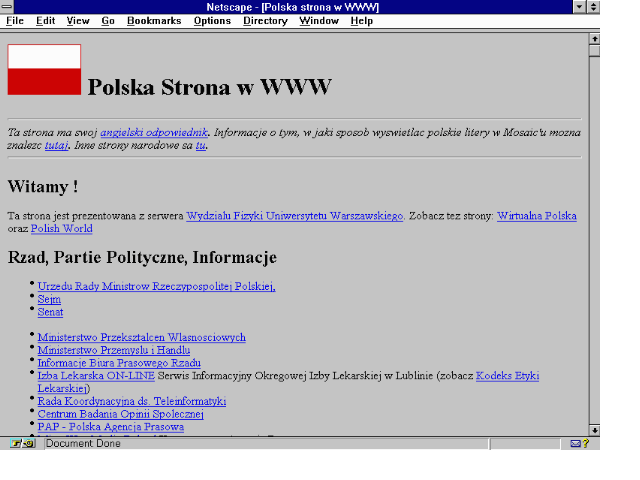Click the Sejm link
Image resolution: width=640 pixels, height=480 pixels.
click(49, 299)
